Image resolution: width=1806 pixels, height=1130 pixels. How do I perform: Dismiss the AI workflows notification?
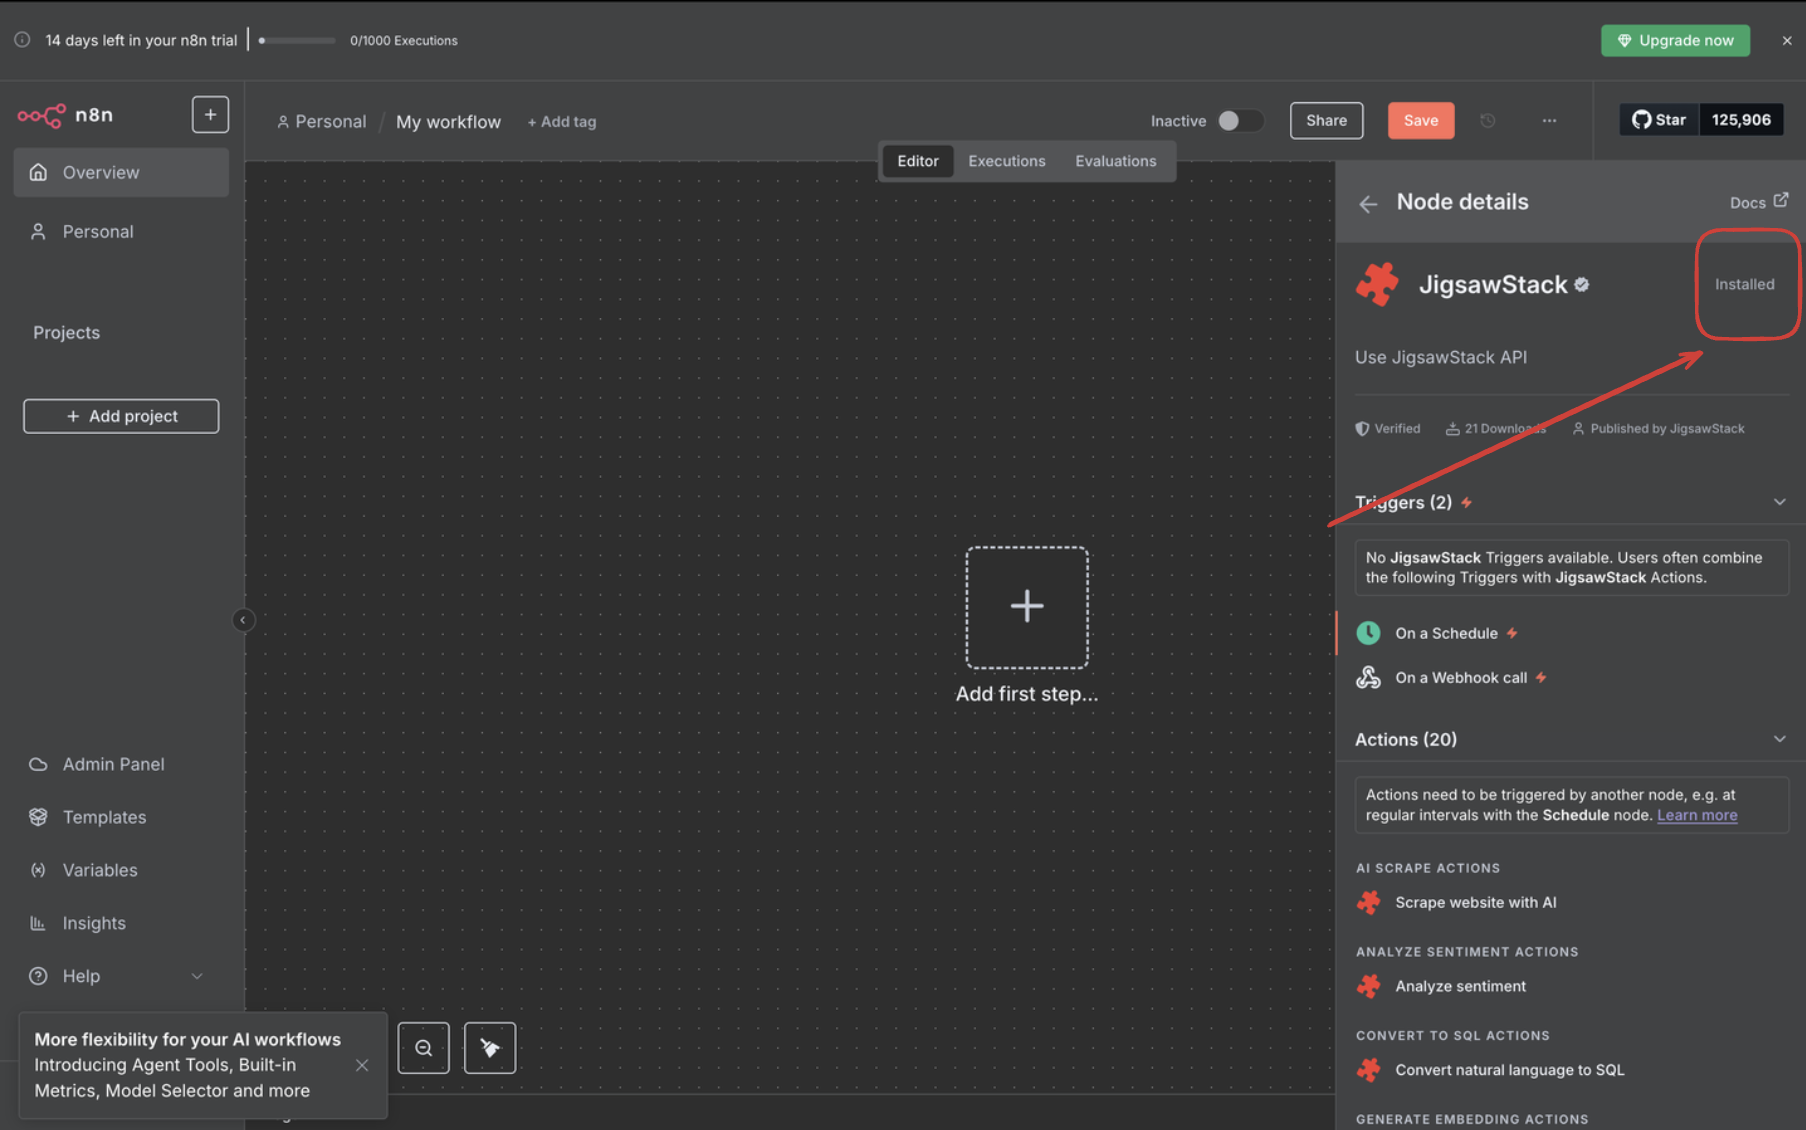[x=362, y=1065]
